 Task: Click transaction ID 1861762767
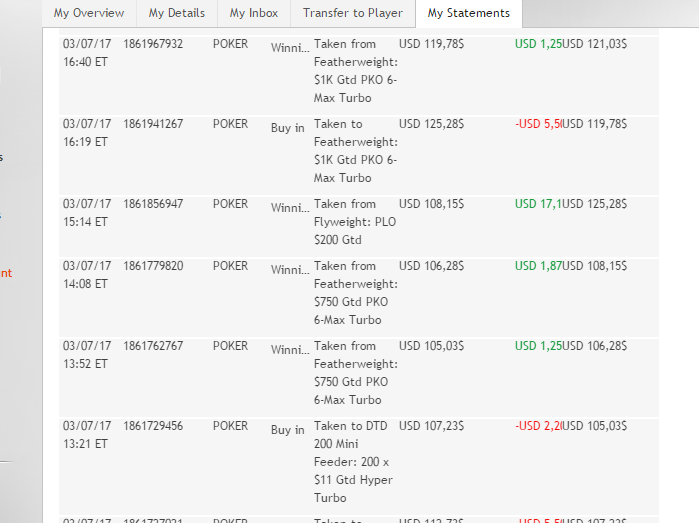pos(153,347)
